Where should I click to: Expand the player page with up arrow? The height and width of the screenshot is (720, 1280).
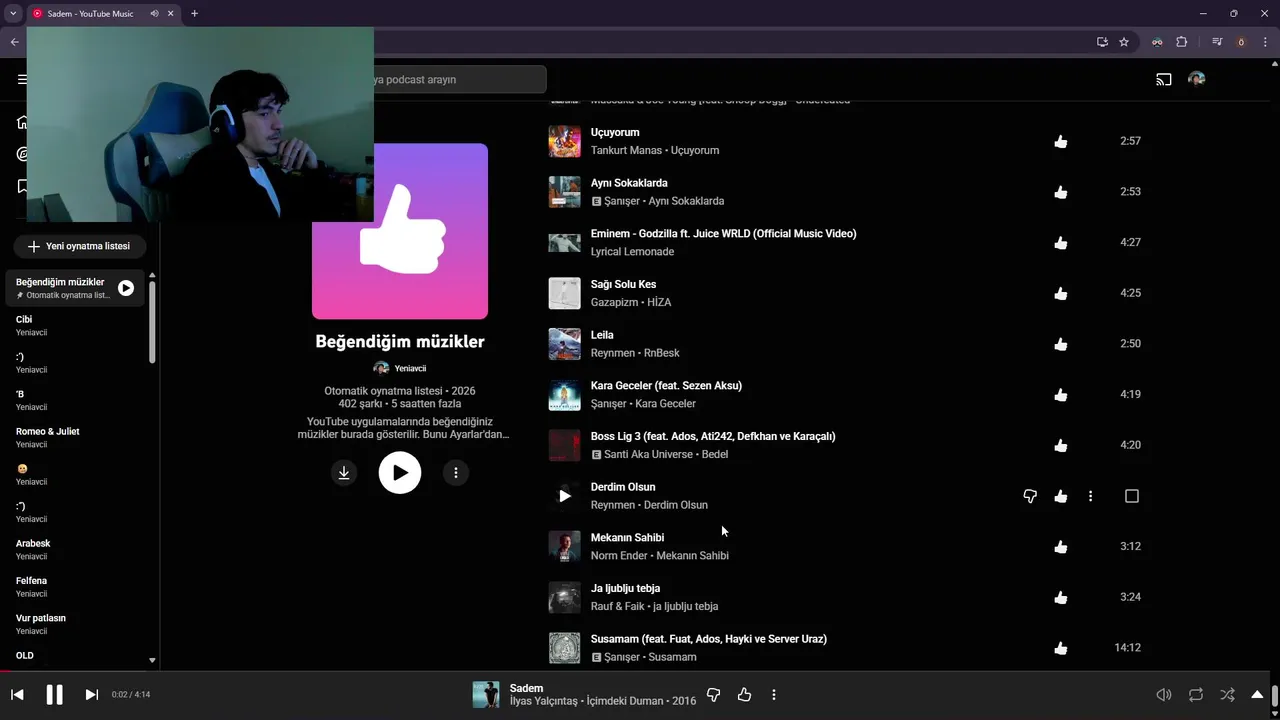pyautogui.click(x=1258, y=694)
